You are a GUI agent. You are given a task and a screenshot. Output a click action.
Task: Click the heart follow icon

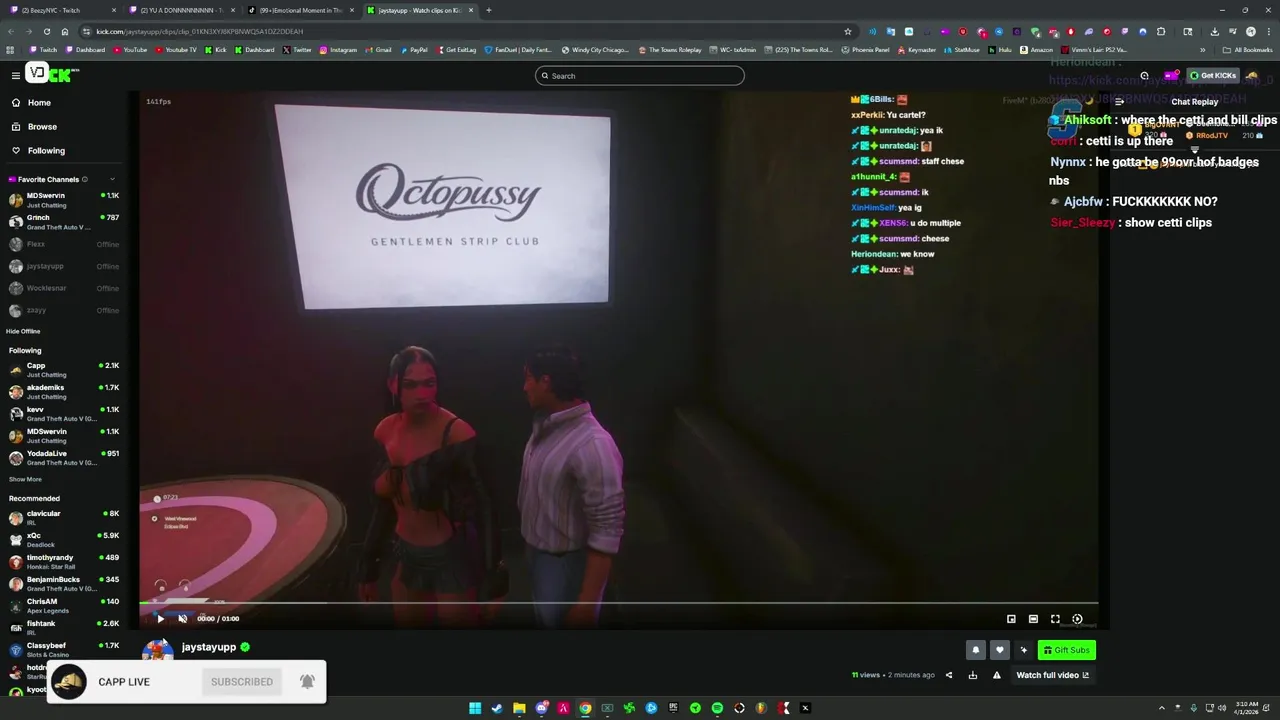click(999, 650)
